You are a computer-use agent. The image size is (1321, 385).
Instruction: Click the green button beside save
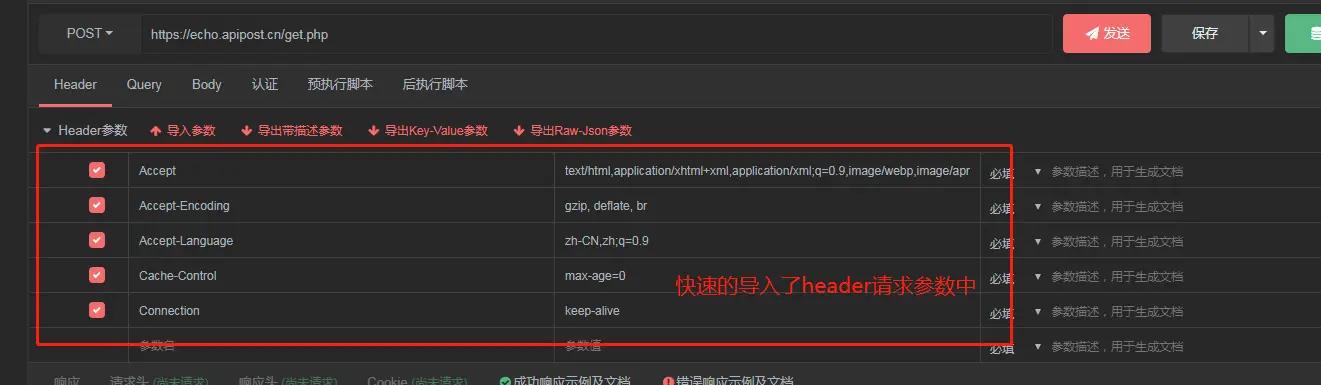pyautogui.click(x=1303, y=33)
